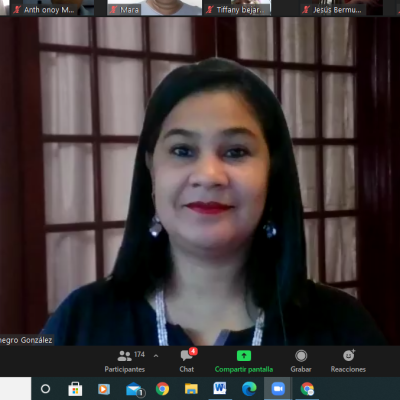Click the Compartir pantalla label

(244, 369)
